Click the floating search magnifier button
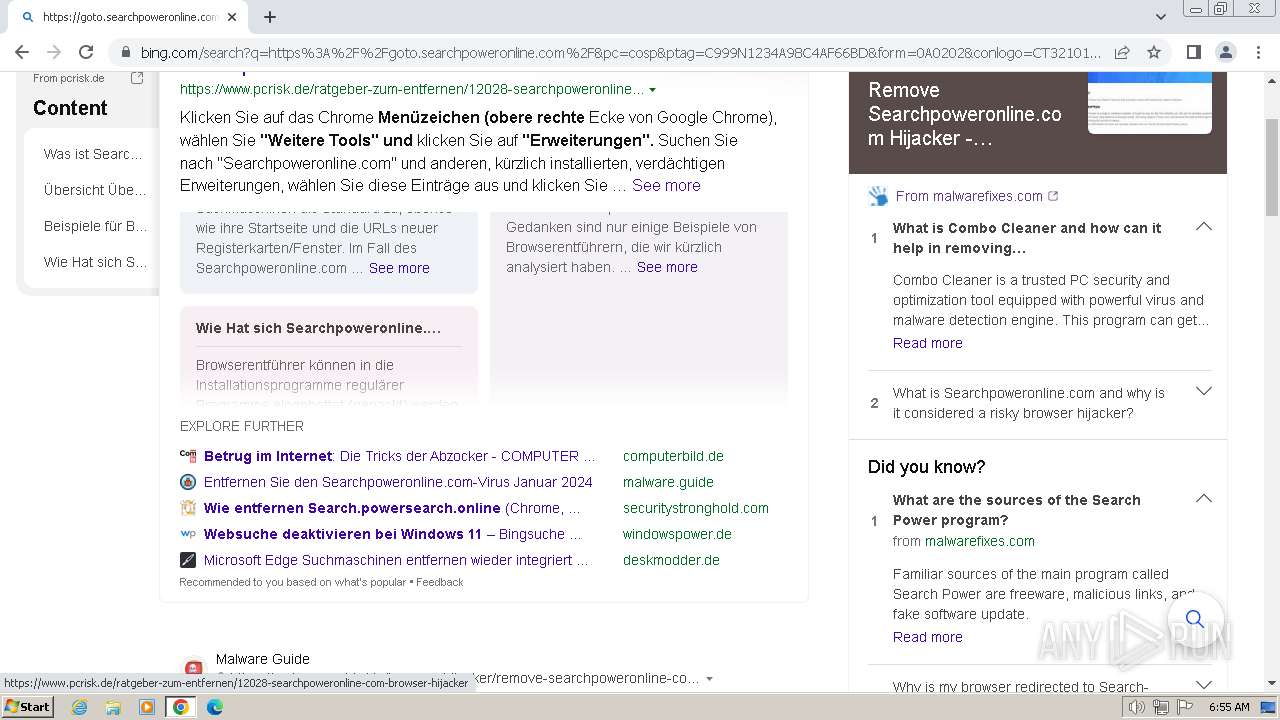1280x720 pixels. (x=1195, y=620)
